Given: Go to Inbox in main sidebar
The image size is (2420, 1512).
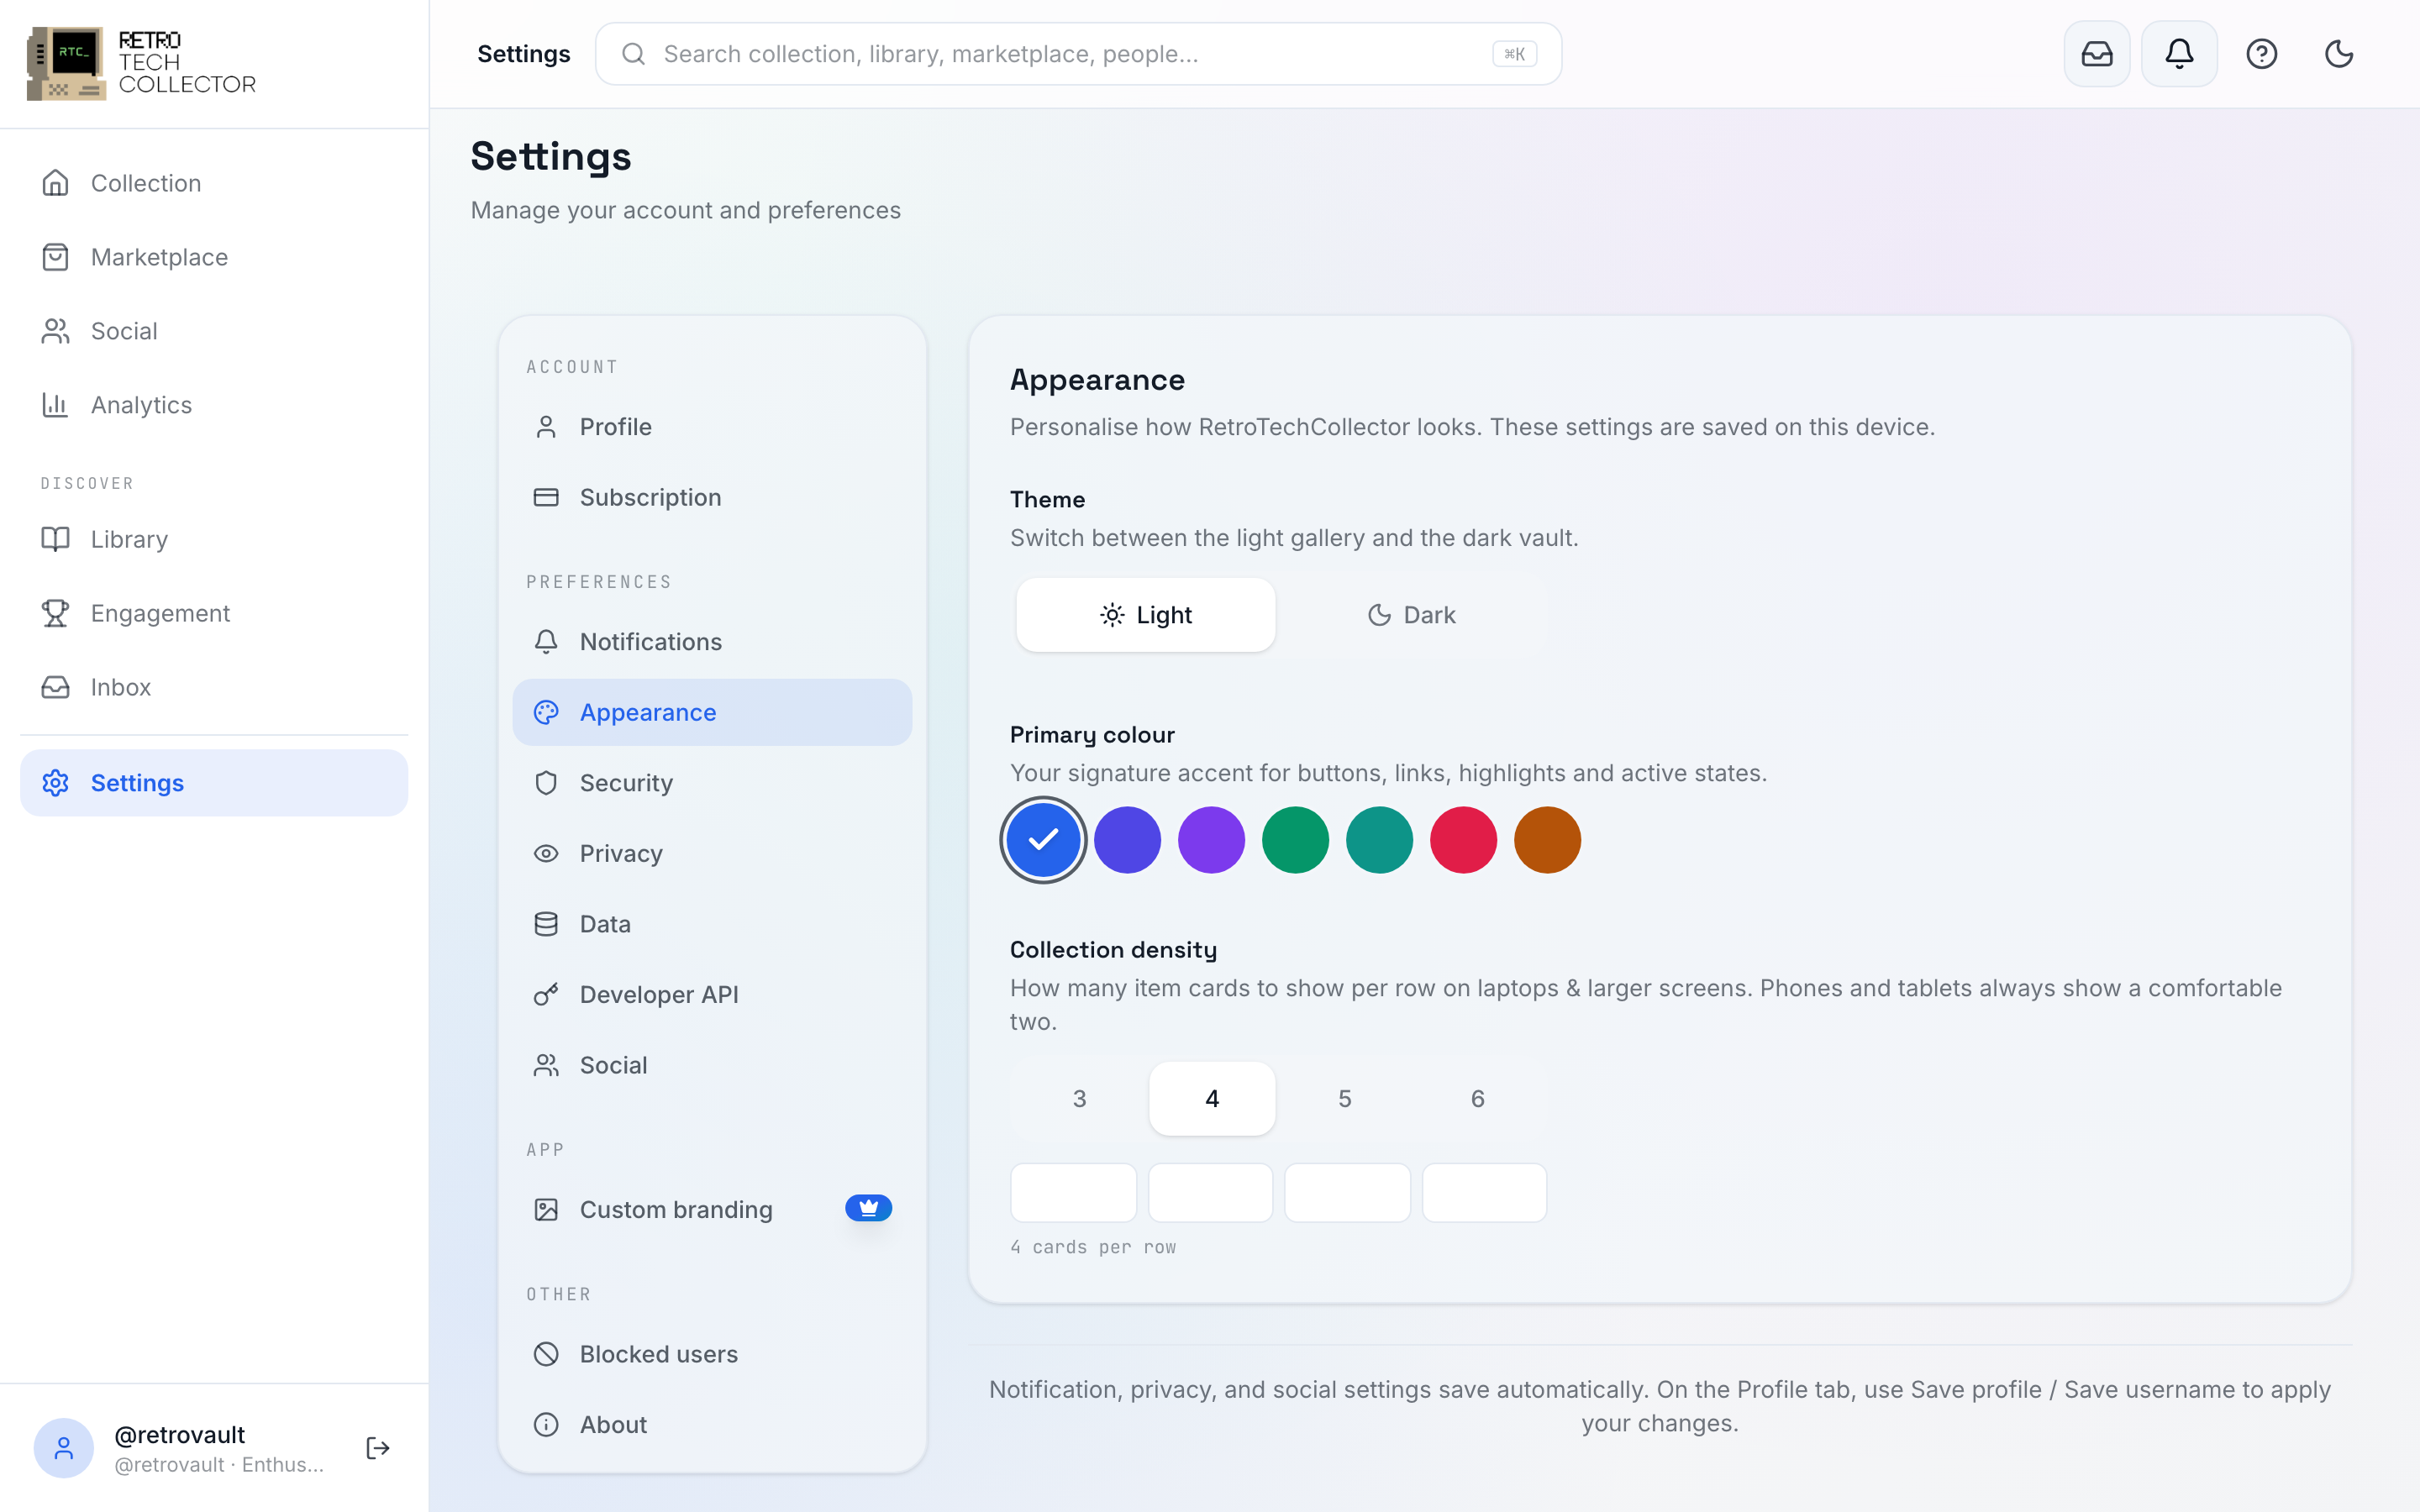Looking at the screenshot, I should (214, 687).
